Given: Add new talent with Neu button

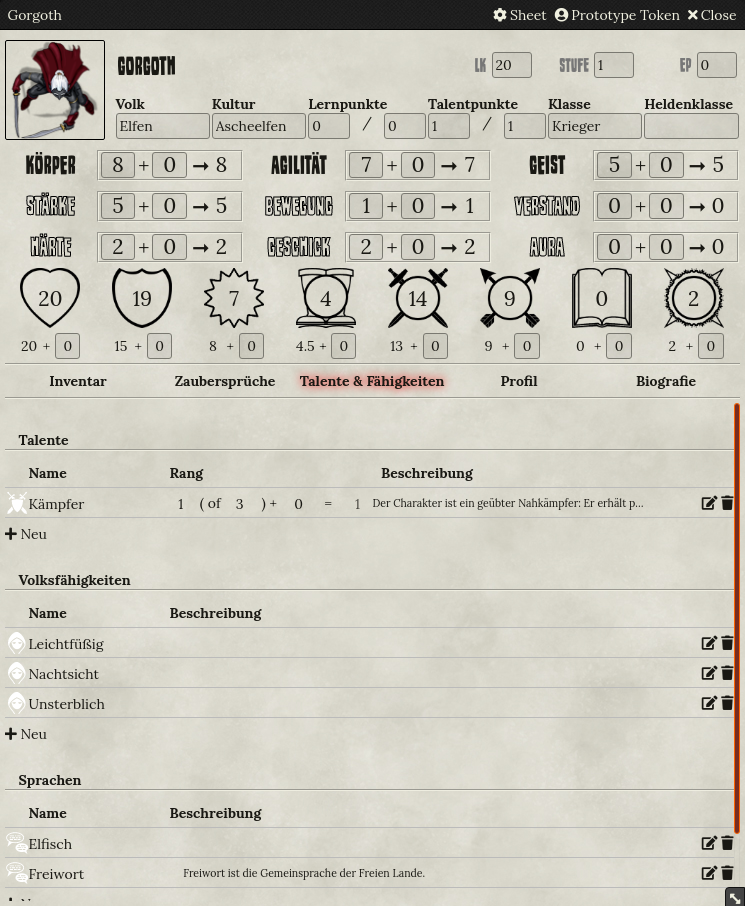Looking at the screenshot, I should pyautogui.click(x=26, y=534).
